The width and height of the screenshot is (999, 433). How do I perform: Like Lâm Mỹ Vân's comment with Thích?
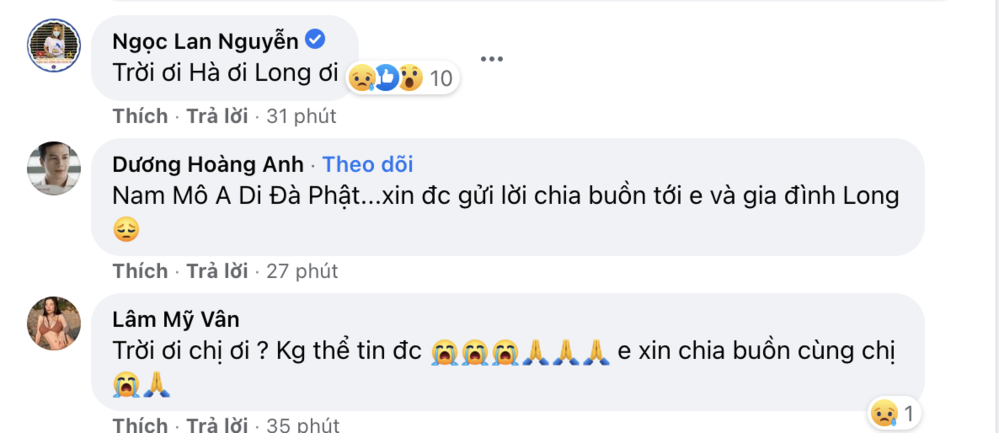(140, 425)
